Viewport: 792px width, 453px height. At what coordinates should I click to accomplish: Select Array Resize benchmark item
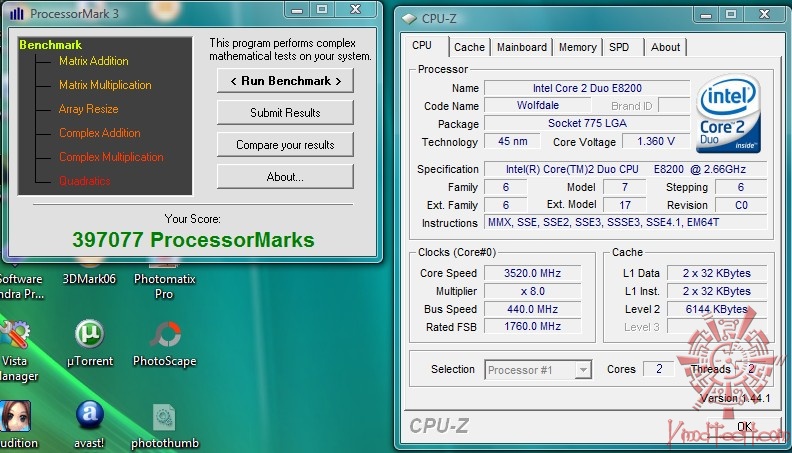88,109
